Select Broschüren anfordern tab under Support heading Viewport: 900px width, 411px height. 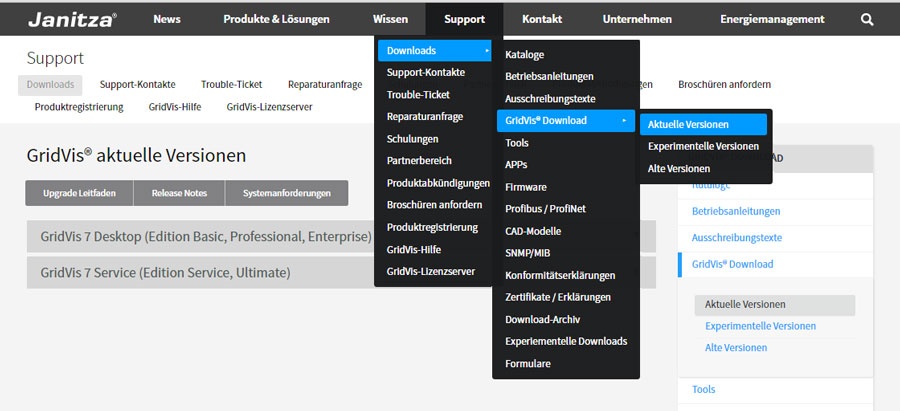[x=724, y=85]
